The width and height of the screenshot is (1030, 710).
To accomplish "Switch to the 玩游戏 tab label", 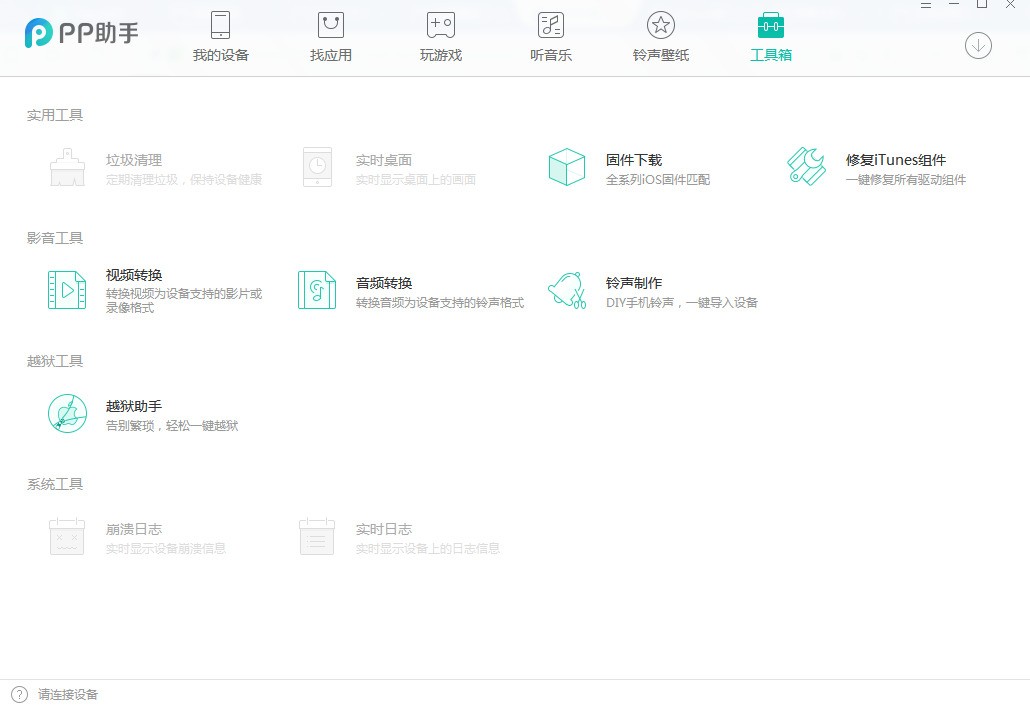I will (441, 55).
